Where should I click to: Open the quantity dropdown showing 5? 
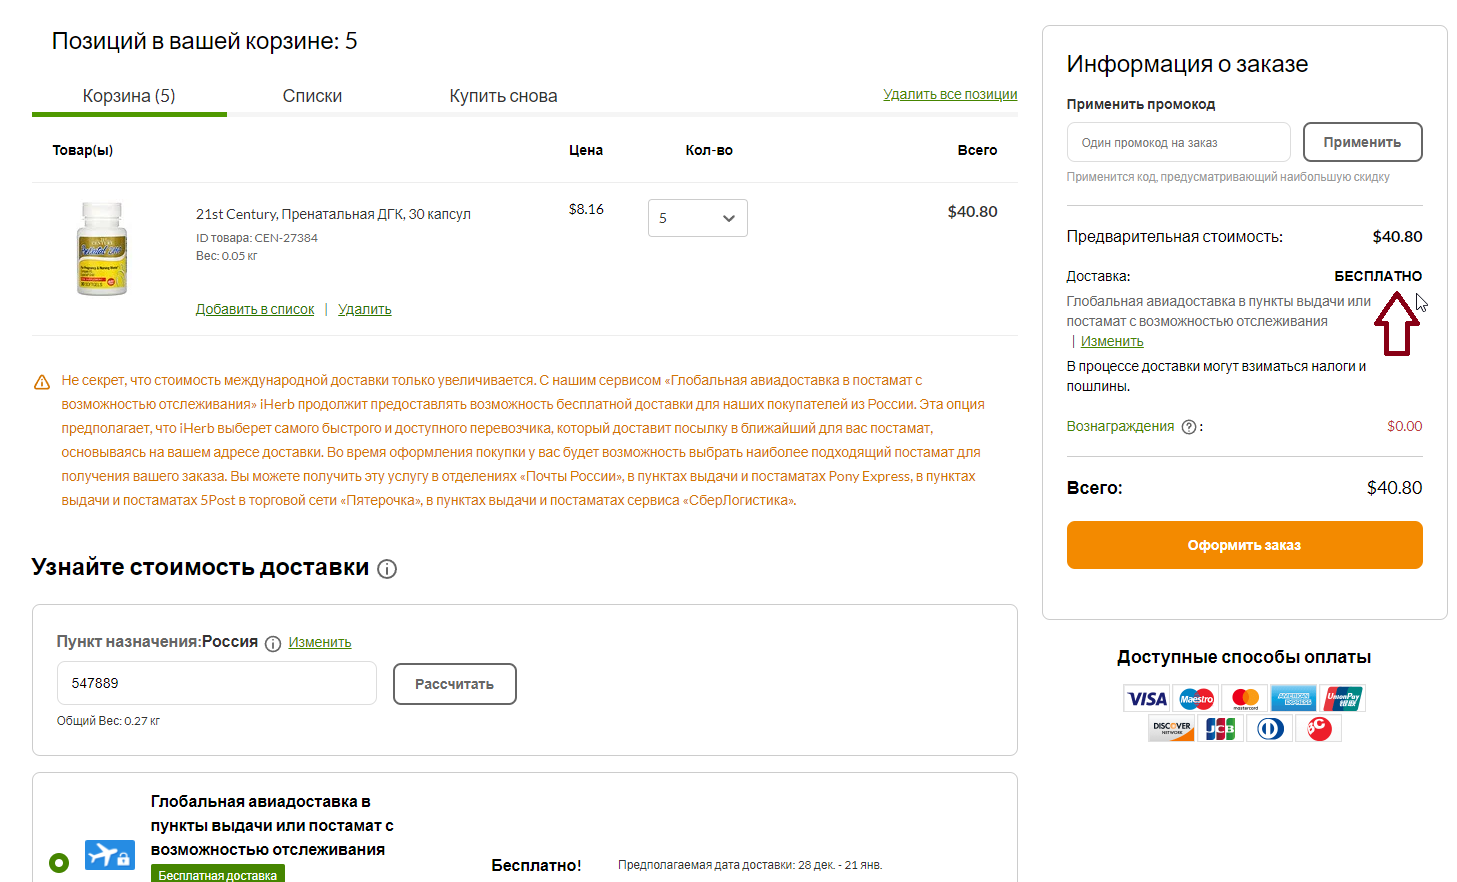(698, 218)
